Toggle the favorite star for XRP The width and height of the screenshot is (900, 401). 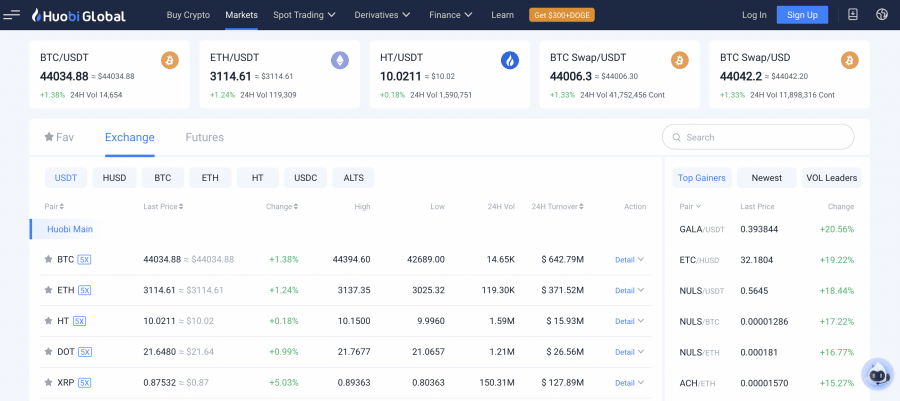(48, 383)
